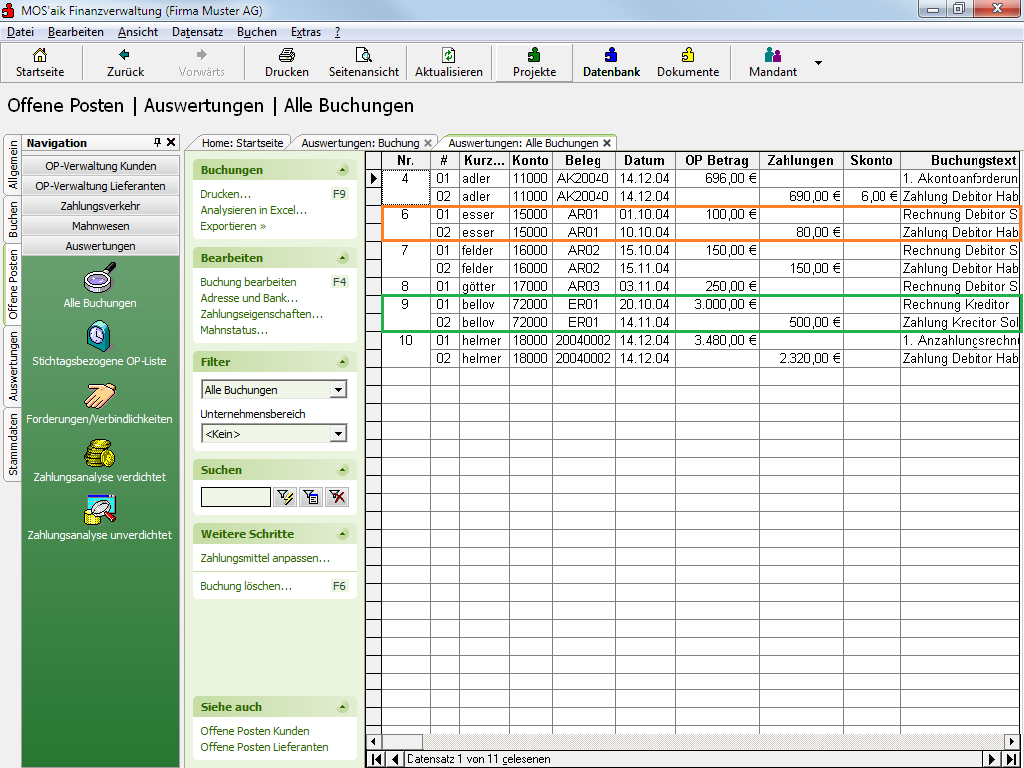Toggle the Navigation panel pin

coord(157,143)
